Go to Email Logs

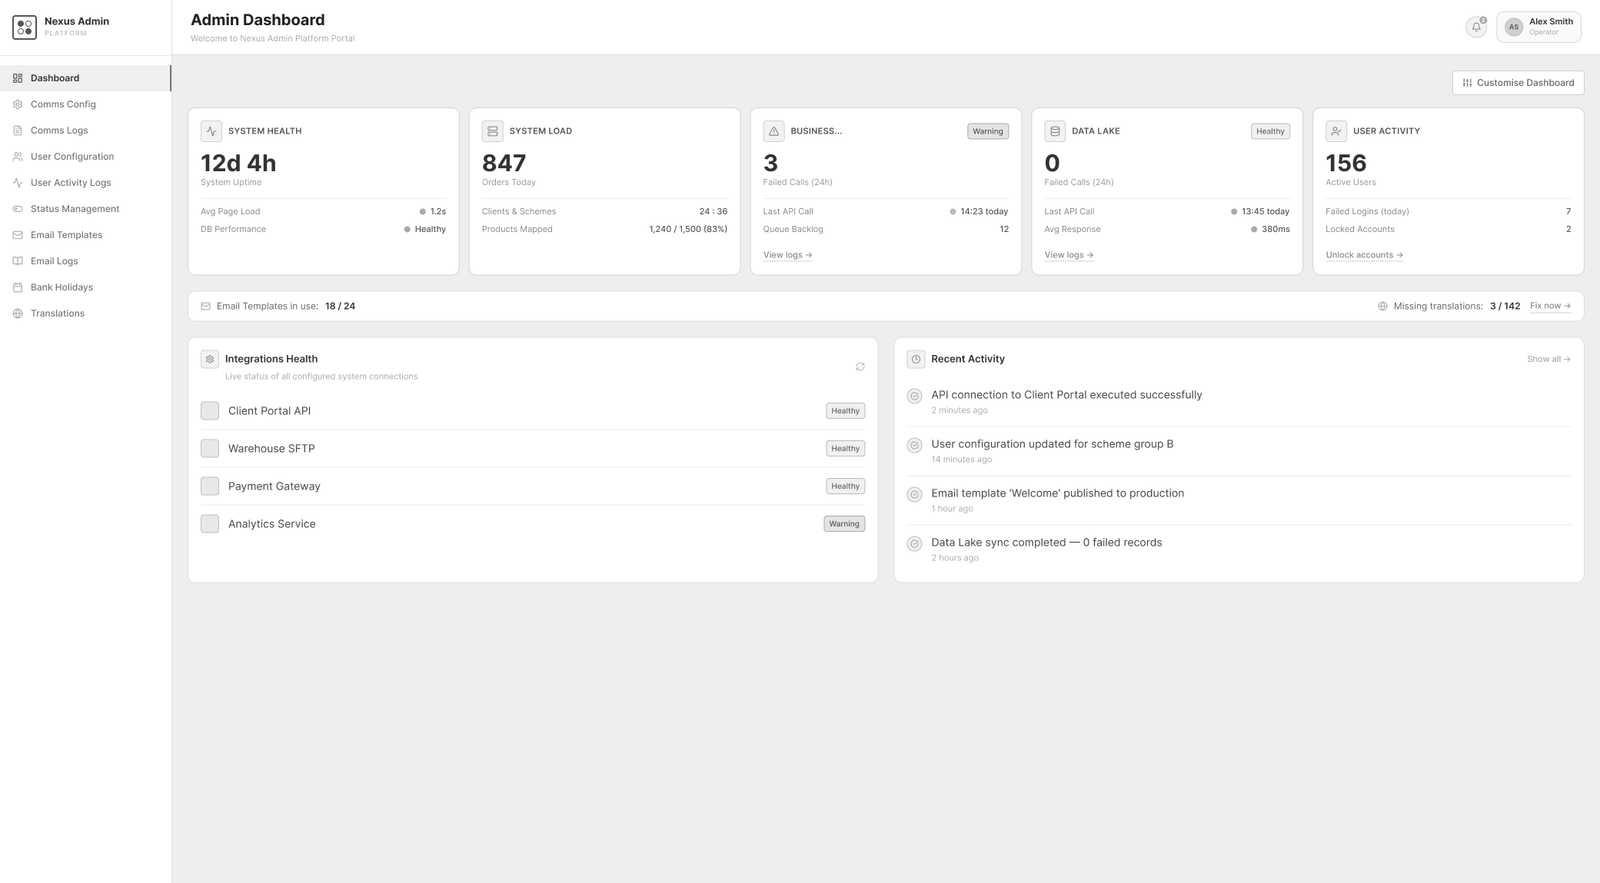[x=85, y=261]
